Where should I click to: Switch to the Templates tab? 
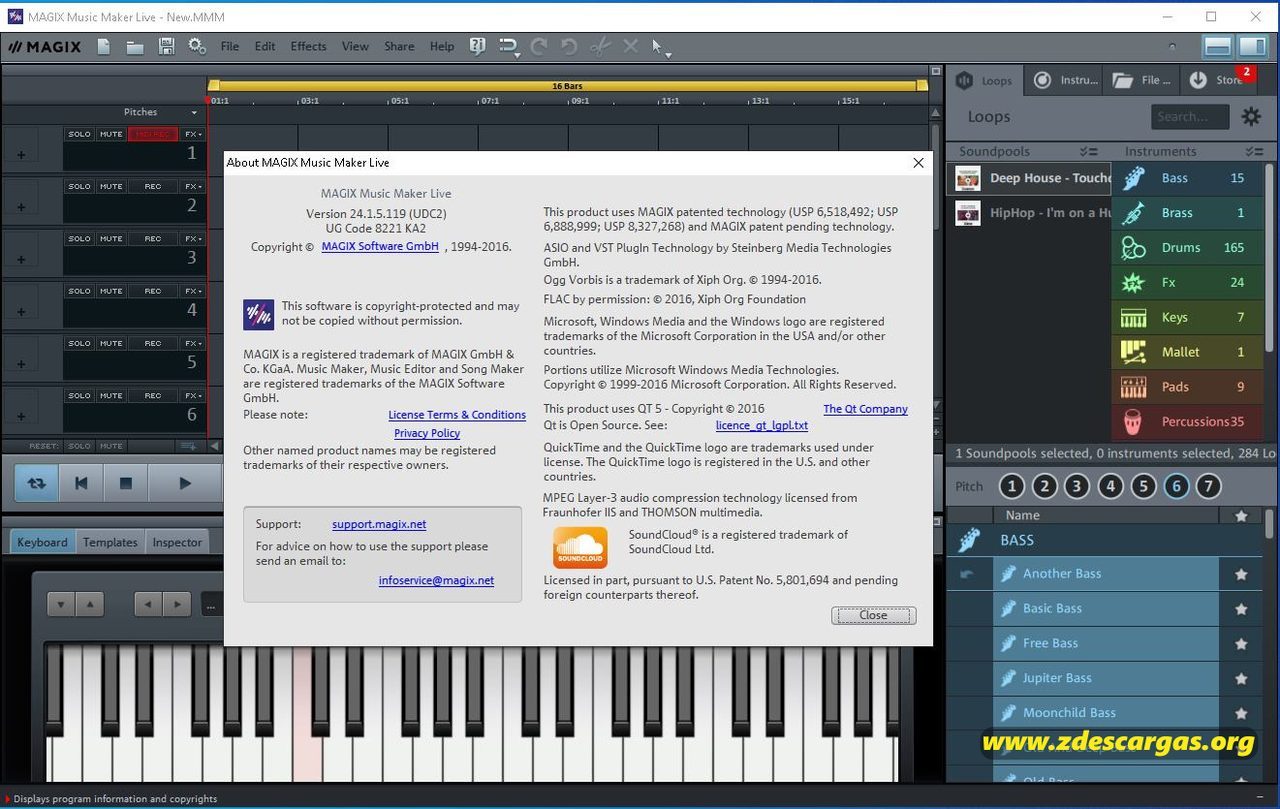(110, 542)
